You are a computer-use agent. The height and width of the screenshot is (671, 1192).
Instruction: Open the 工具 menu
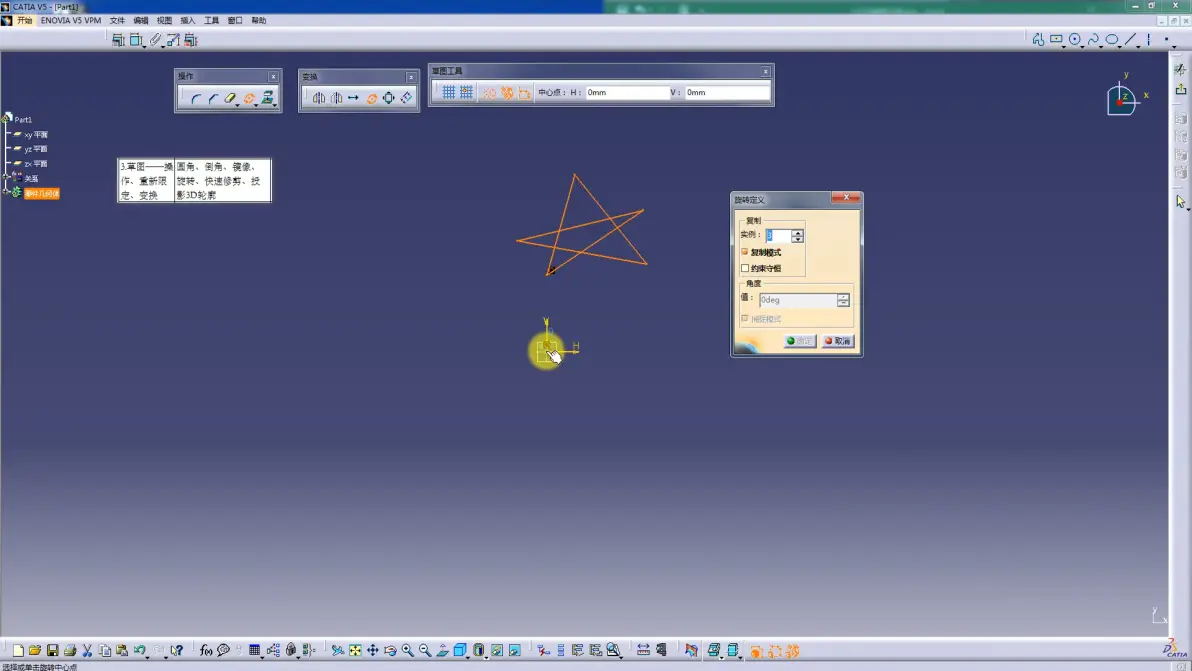point(211,21)
